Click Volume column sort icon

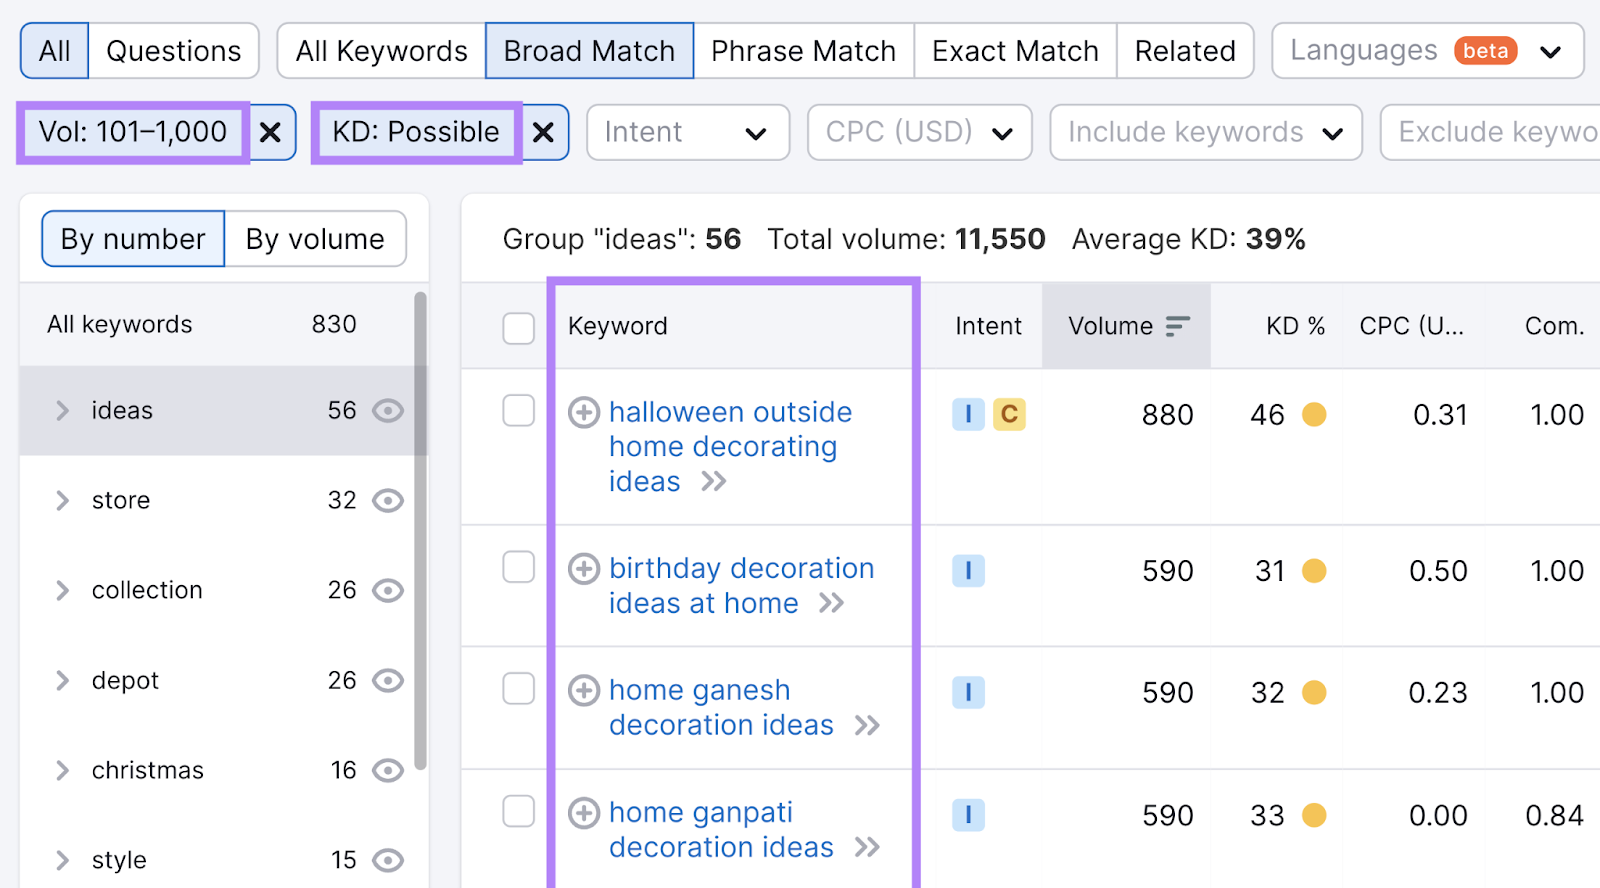(x=1178, y=326)
